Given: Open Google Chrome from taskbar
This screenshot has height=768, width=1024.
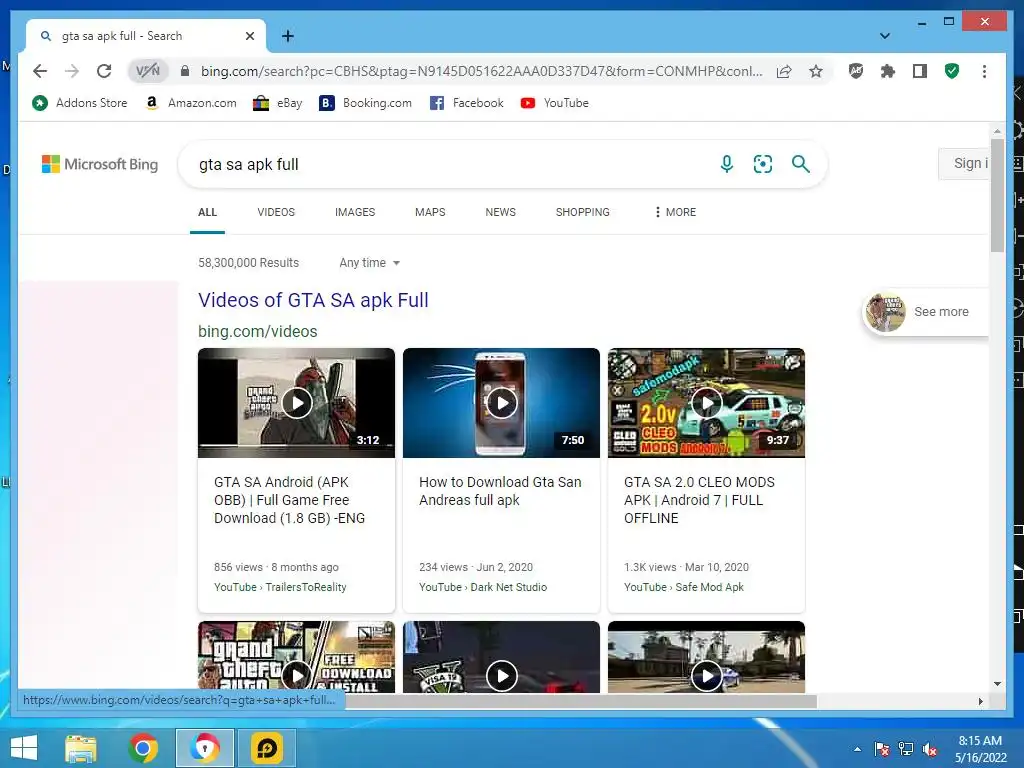Looking at the screenshot, I should pyautogui.click(x=143, y=748).
